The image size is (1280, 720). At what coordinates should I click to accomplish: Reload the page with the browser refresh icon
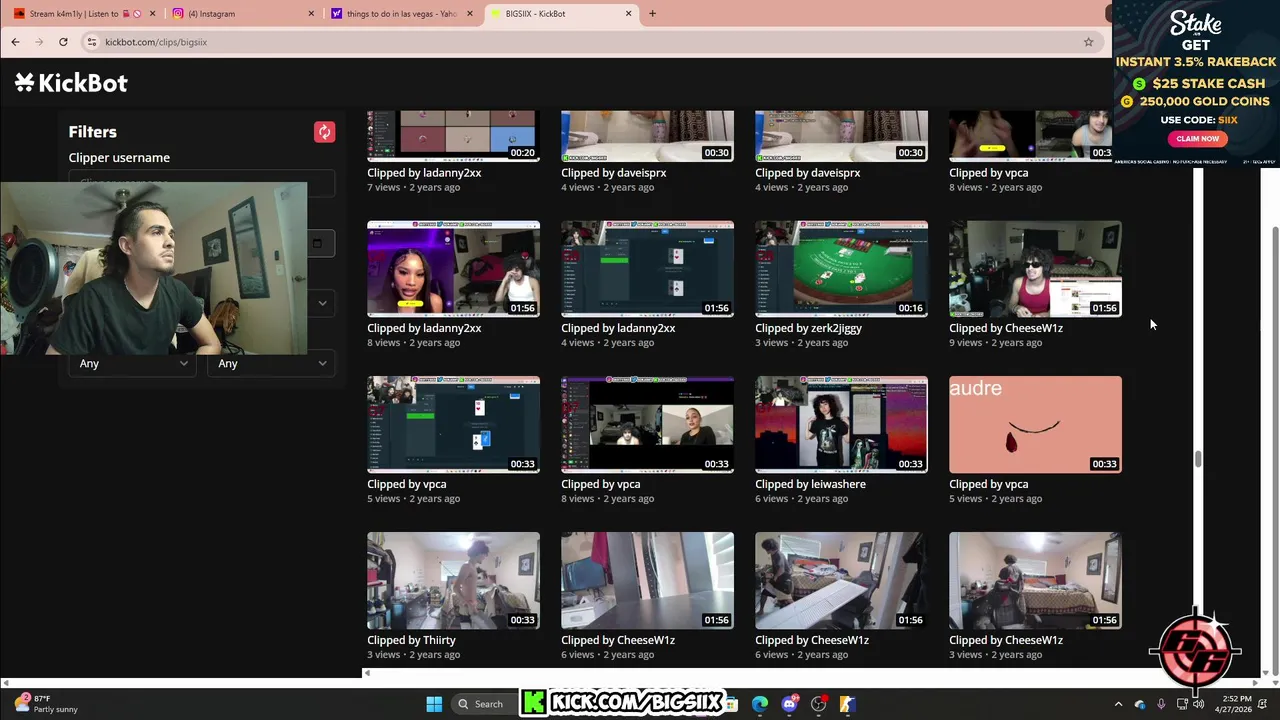click(x=63, y=42)
